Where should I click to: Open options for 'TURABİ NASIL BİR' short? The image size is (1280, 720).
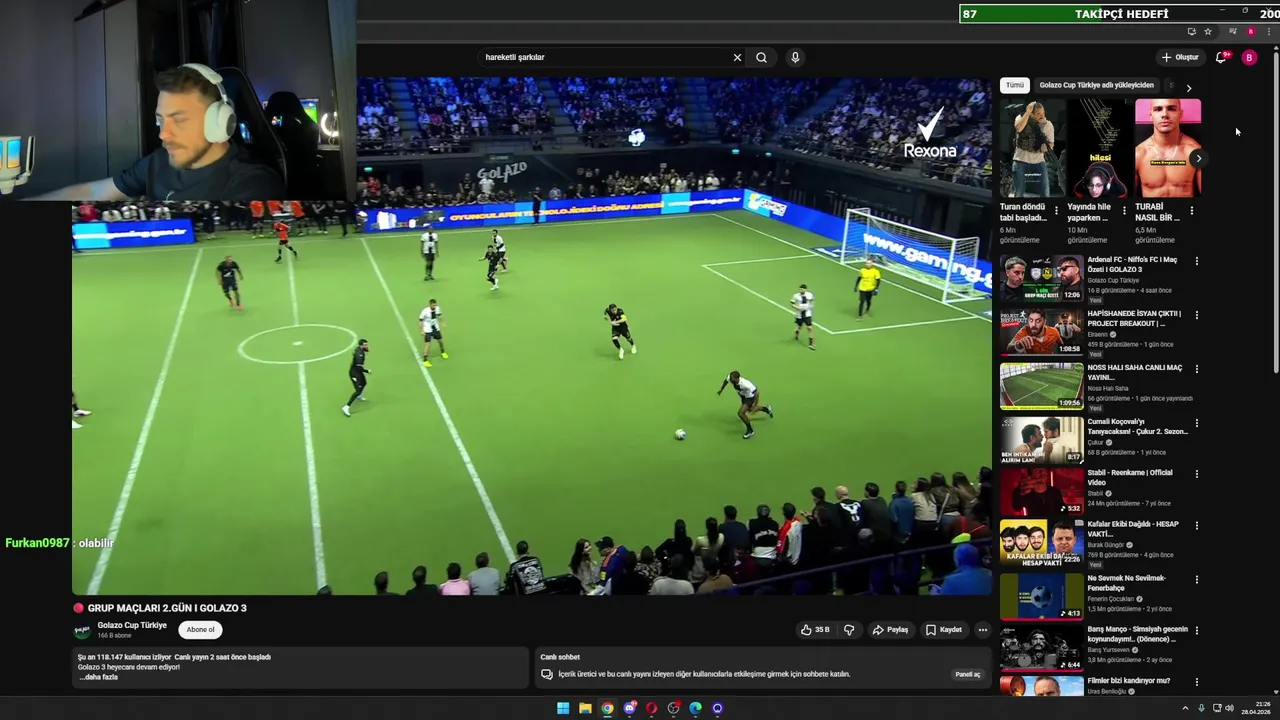tap(1192, 210)
